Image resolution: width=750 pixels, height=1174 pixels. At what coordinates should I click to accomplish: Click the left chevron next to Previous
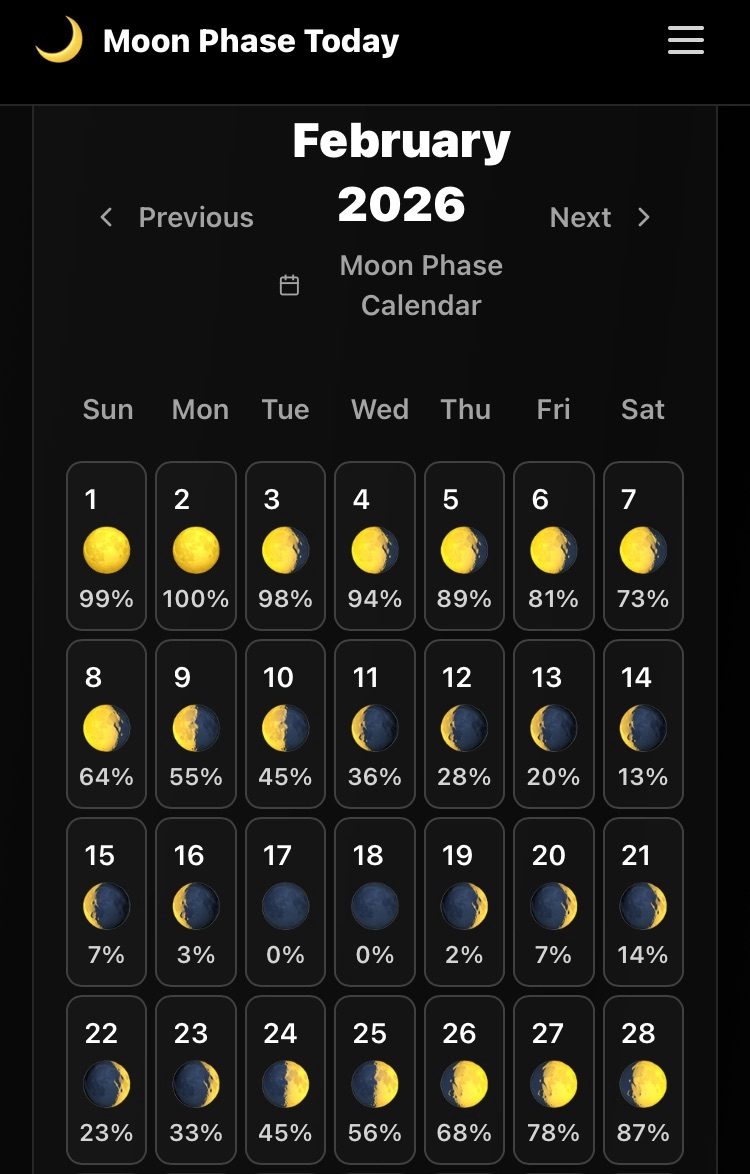click(106, 217)
